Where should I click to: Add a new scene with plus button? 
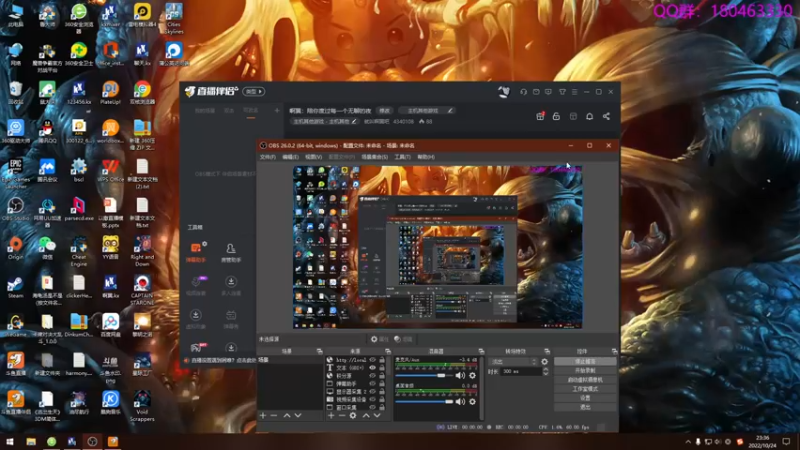click(x=263, y=416)
